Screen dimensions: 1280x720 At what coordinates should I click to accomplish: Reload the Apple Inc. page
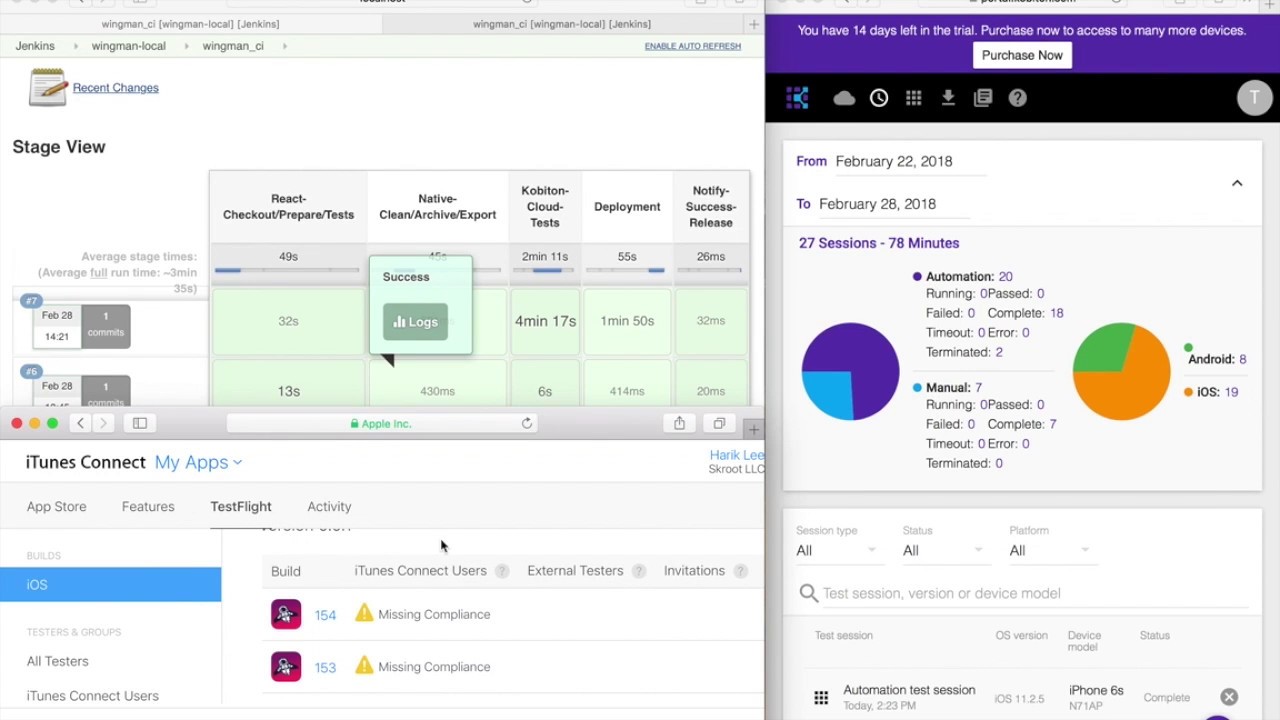pyautogui.click(x=527, y=424)
